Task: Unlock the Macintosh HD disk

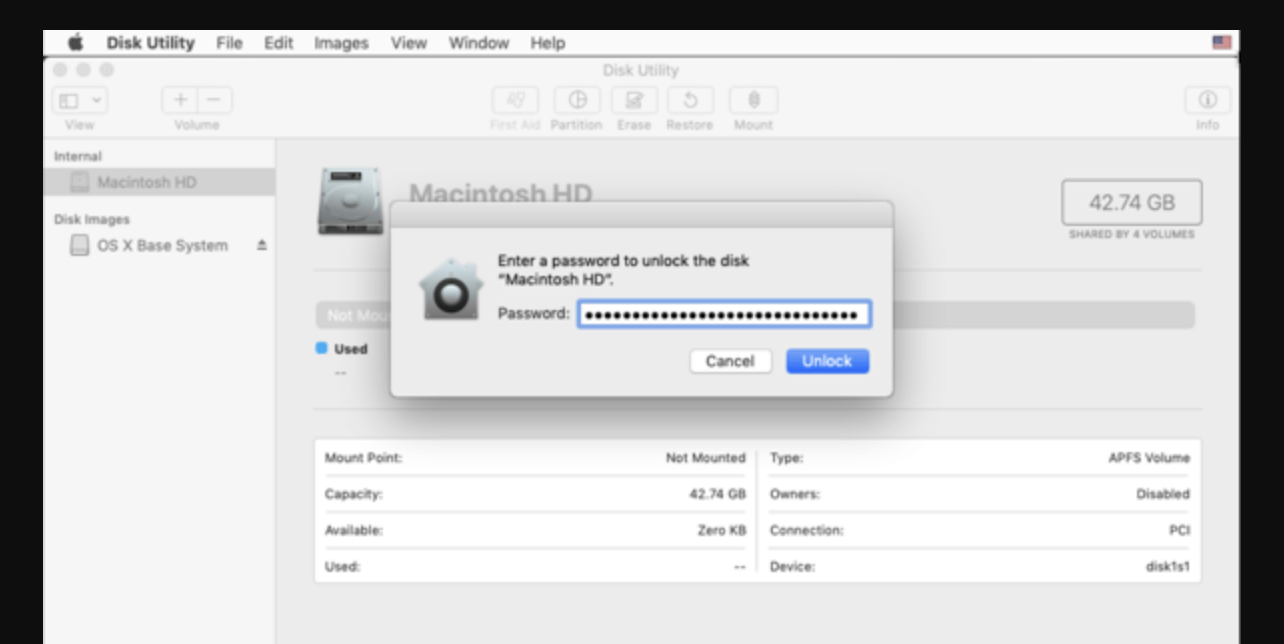Action: point(827,361)
